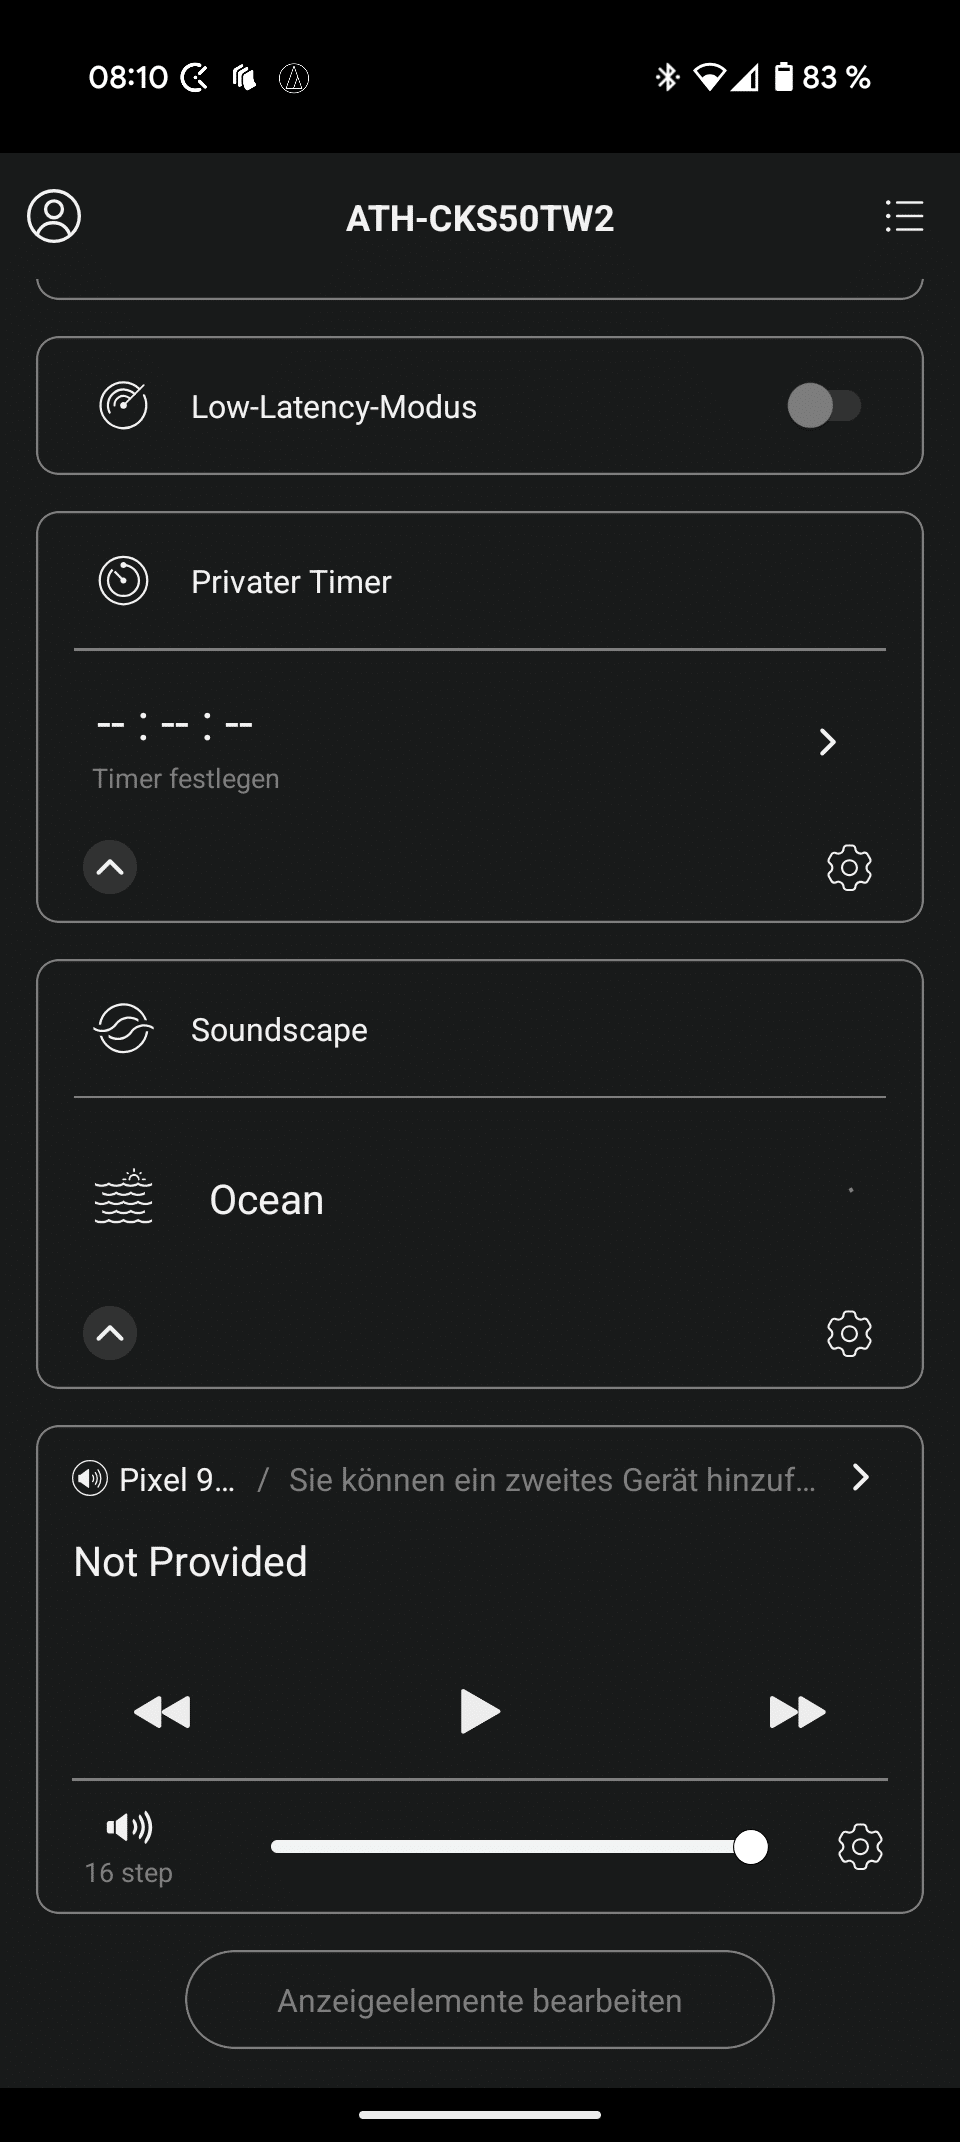
Task: Tap the Pixel 9 device speaker icon
Action: tap(90, 1478)
